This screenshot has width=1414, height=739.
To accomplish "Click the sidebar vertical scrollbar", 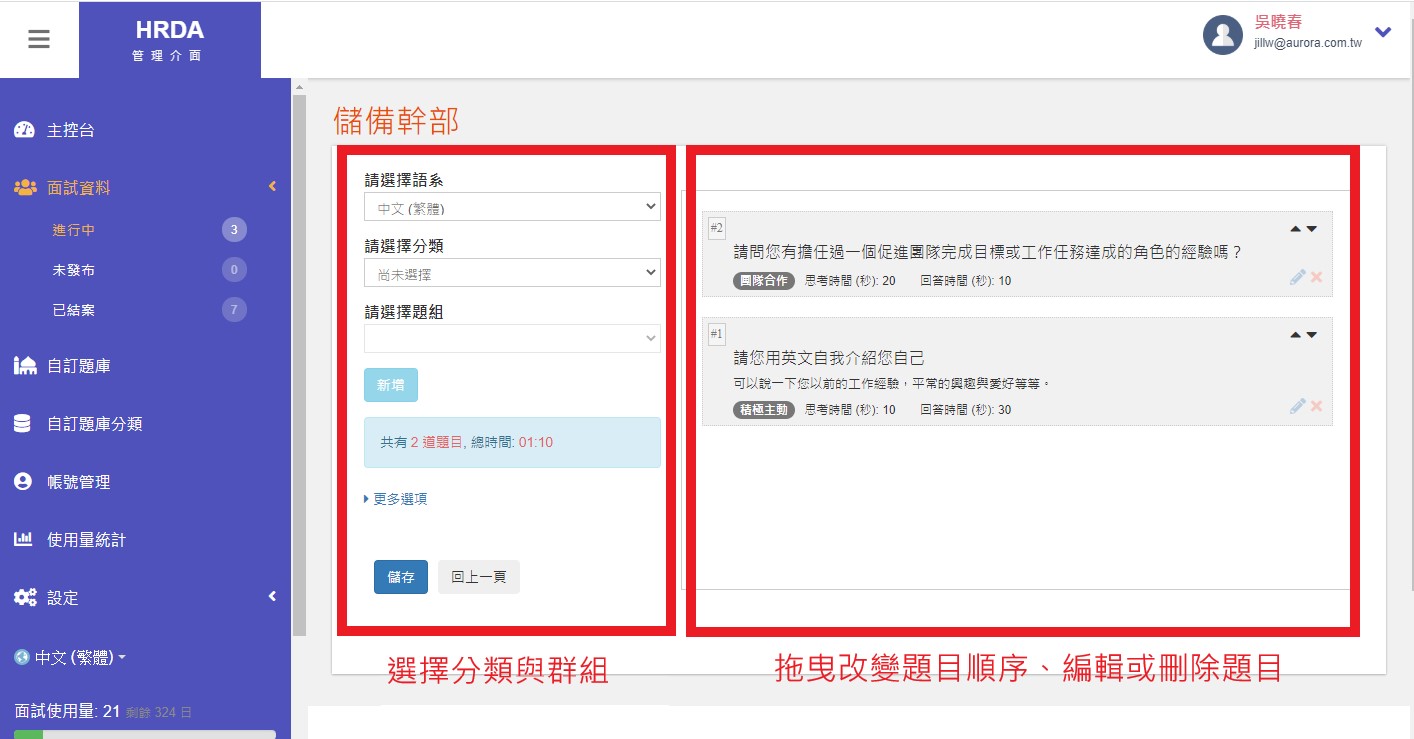I will pos(299,365).
